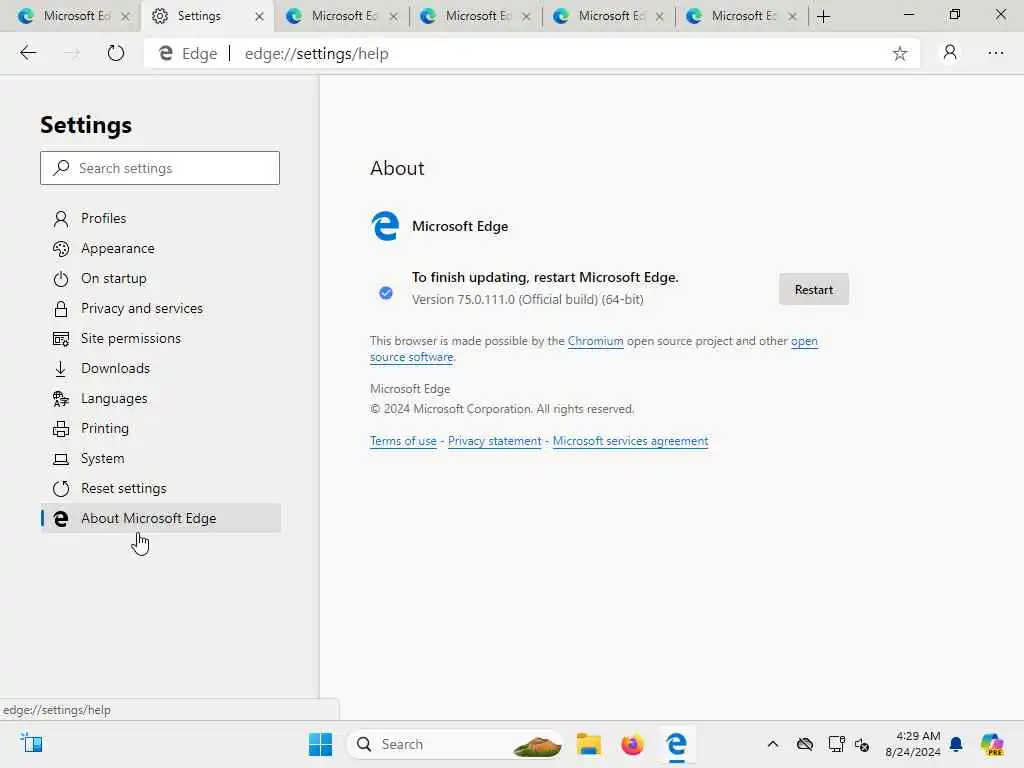Open the Widgets icon on taskbar
This screenshot has width=1024, height=768.
click(31, 743)
